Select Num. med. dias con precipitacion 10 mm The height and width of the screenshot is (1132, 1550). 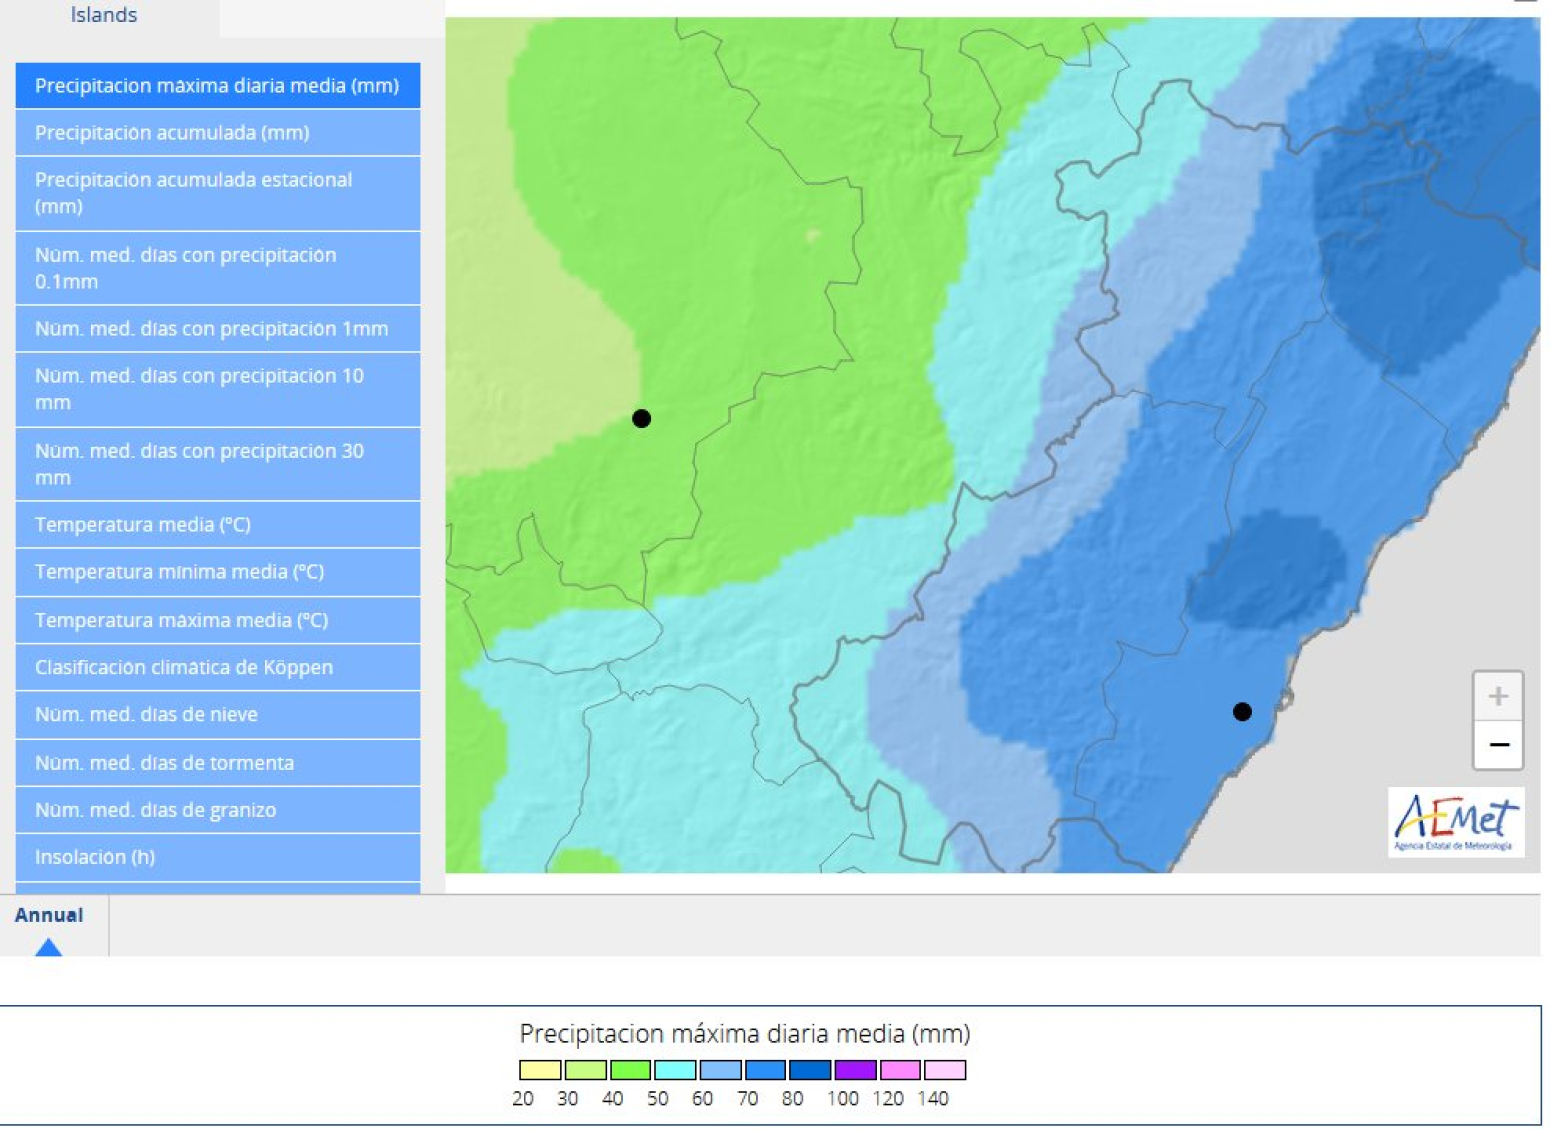pos(218,389)
